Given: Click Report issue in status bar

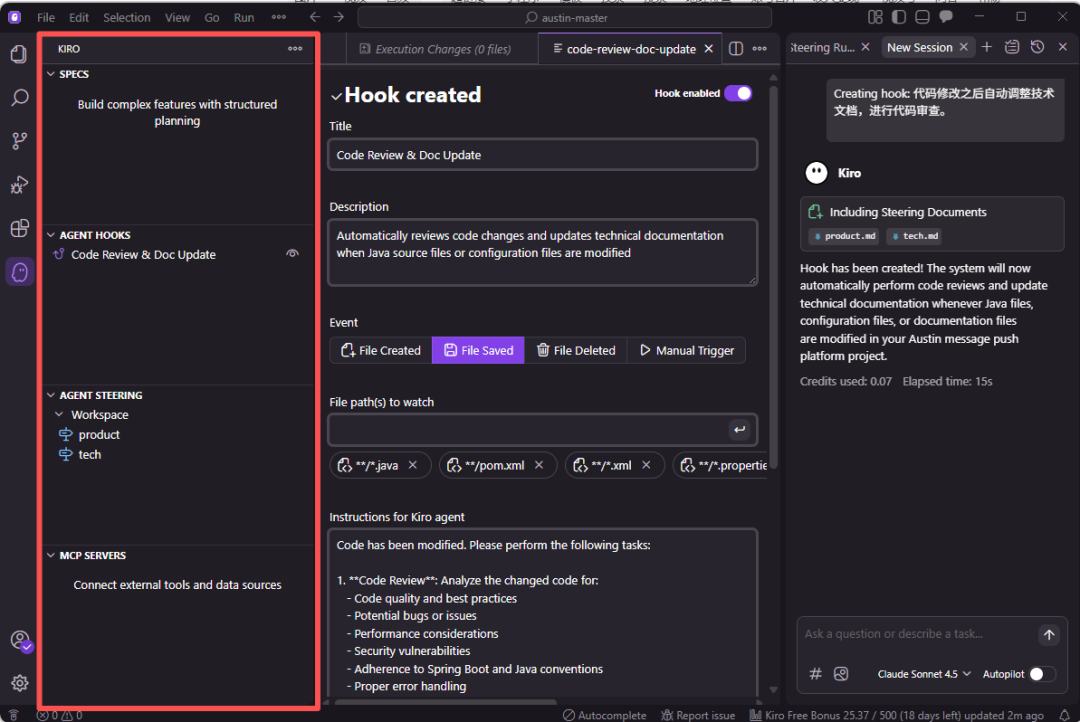Looking at the screenshot, I should click(698, 715).
